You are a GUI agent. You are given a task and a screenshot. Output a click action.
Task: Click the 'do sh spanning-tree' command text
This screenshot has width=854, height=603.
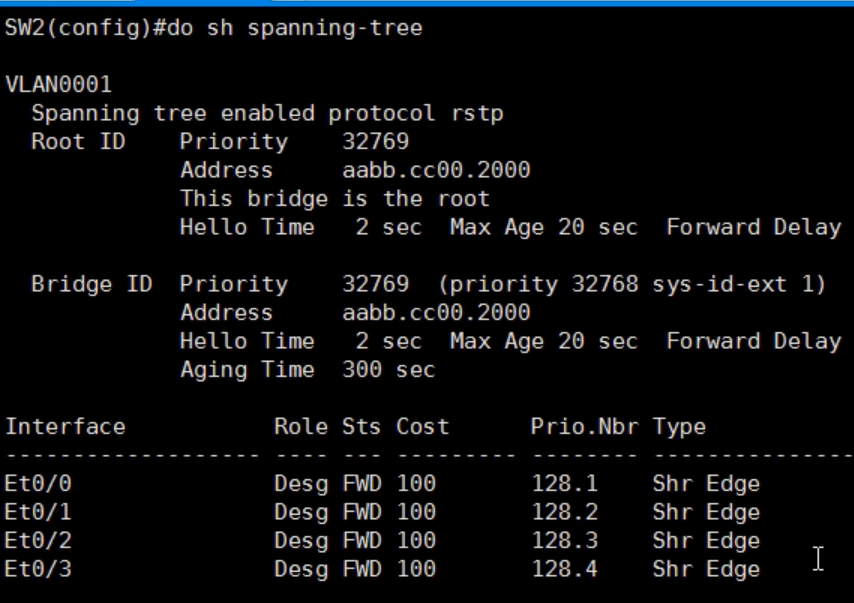click(295, 28)
